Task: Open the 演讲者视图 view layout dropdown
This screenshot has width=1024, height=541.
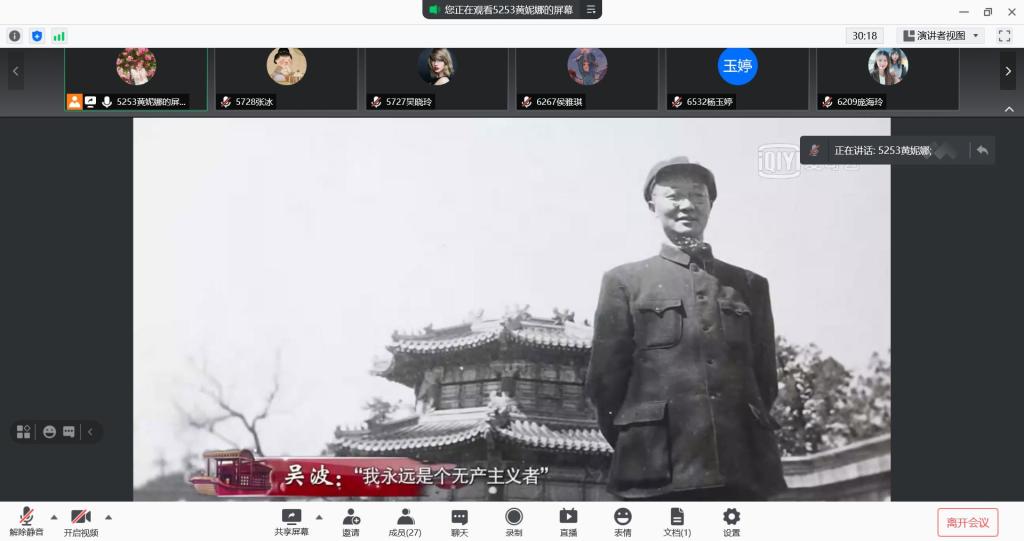Action: tap(941, 36)
